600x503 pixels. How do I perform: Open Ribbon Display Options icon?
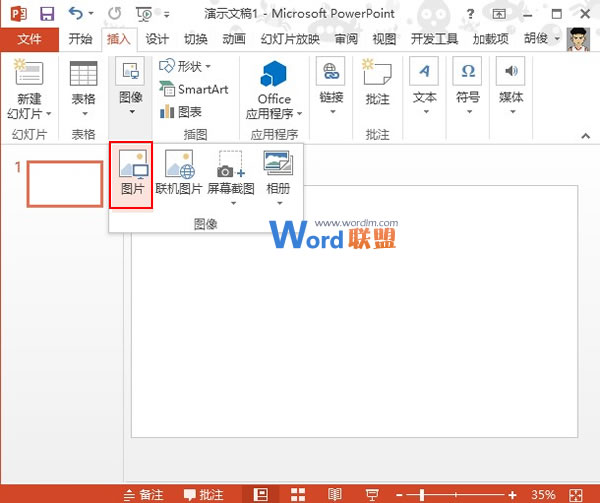pos(499,14)
